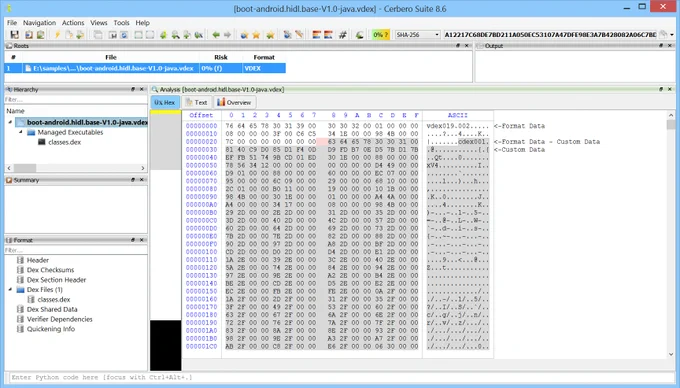Close the Analysis panel
The width and height of the screenshot is (680, 388).
670,89
